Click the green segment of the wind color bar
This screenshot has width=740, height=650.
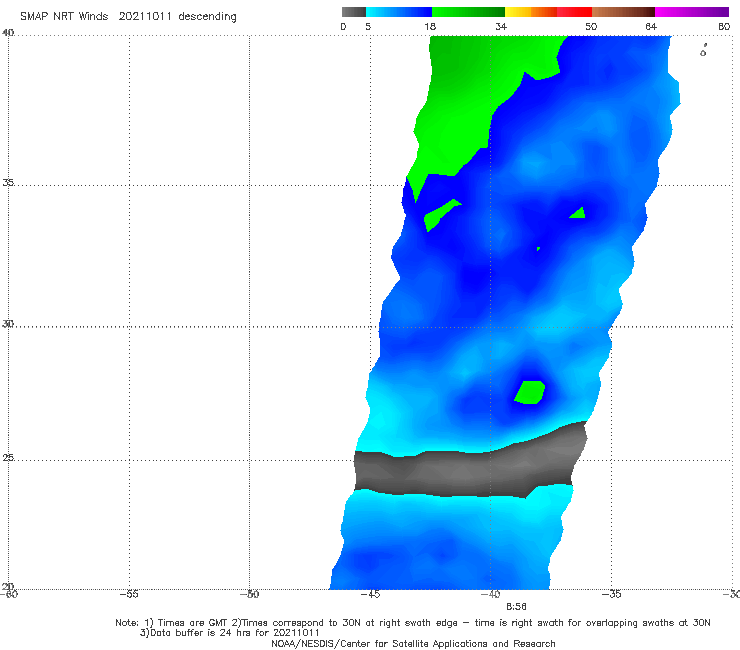click(x=468, y=12)
